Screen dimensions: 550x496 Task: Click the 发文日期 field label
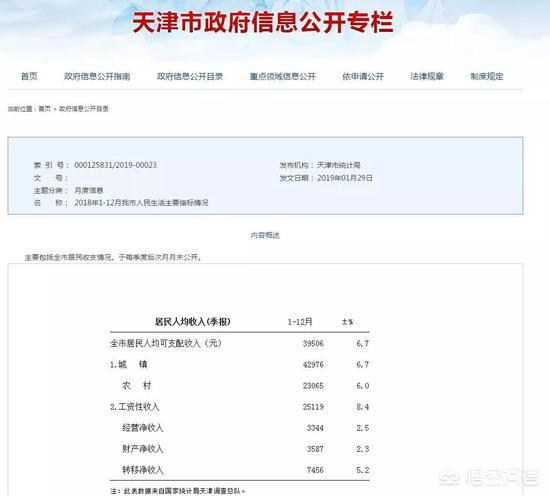(x=297, y=178)
